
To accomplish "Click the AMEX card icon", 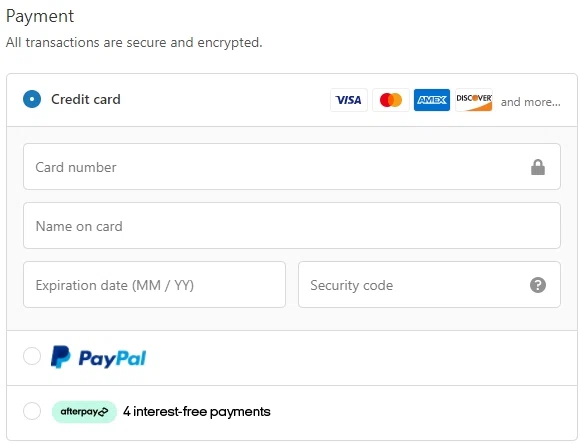I will tap(432, 100).
